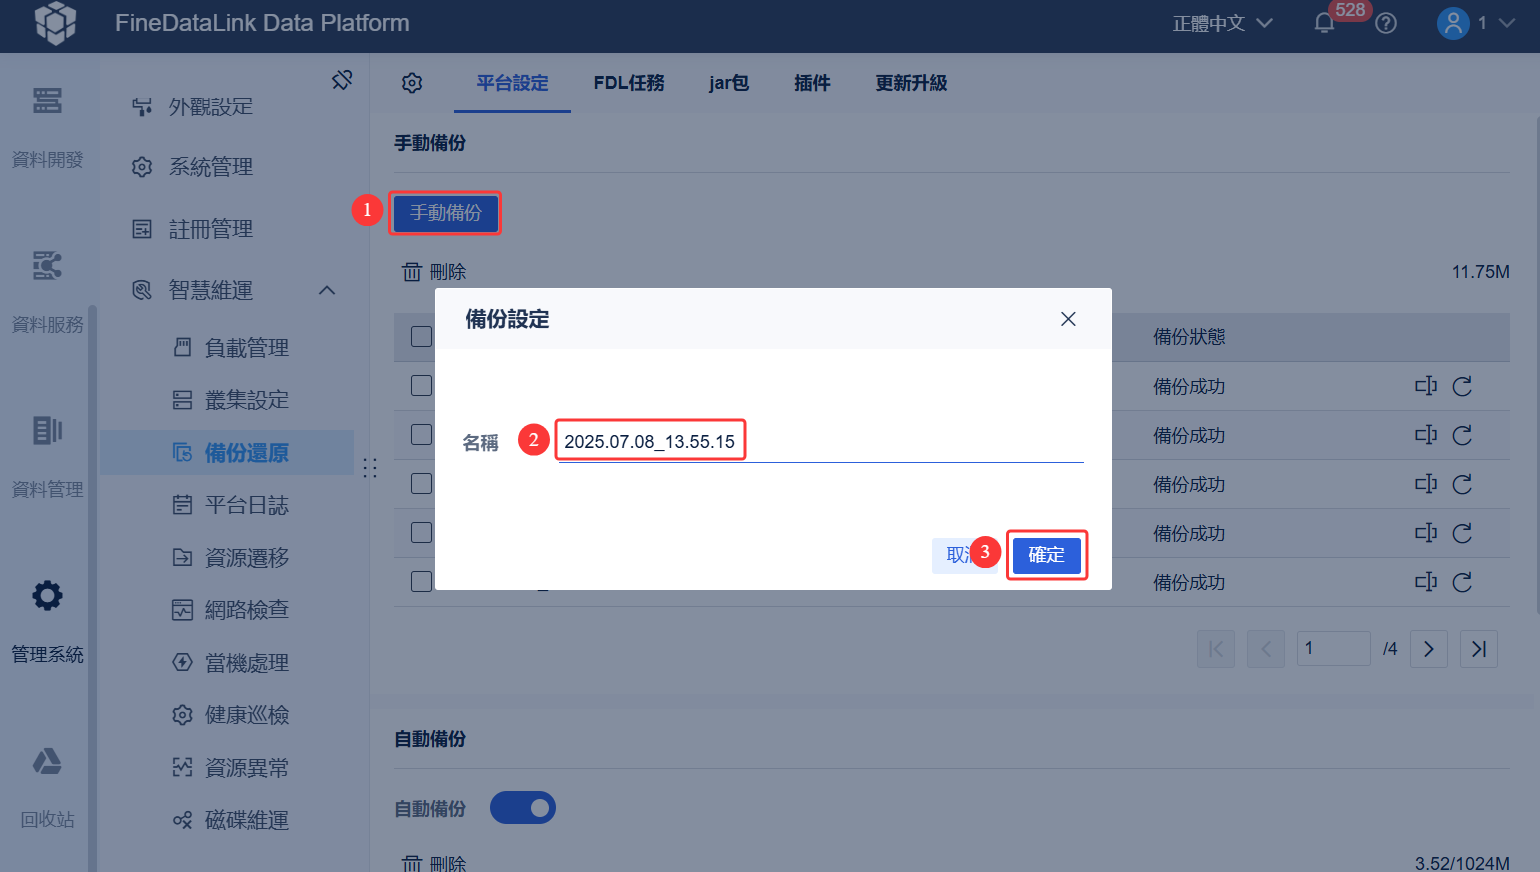Click the 確定 button
Screen dimensions: 1540x872
(x=1047, y=555)
